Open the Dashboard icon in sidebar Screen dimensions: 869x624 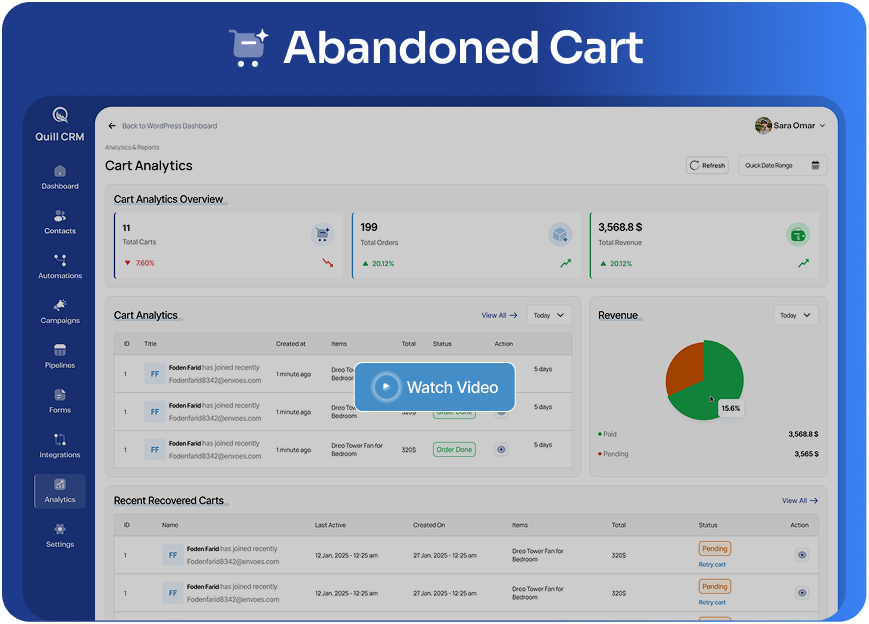click(x=60, y=172)
